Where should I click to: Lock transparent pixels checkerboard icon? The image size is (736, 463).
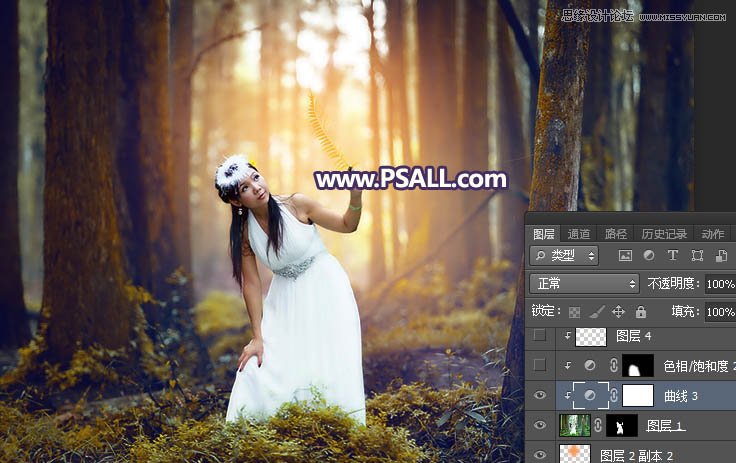(574, 312)
